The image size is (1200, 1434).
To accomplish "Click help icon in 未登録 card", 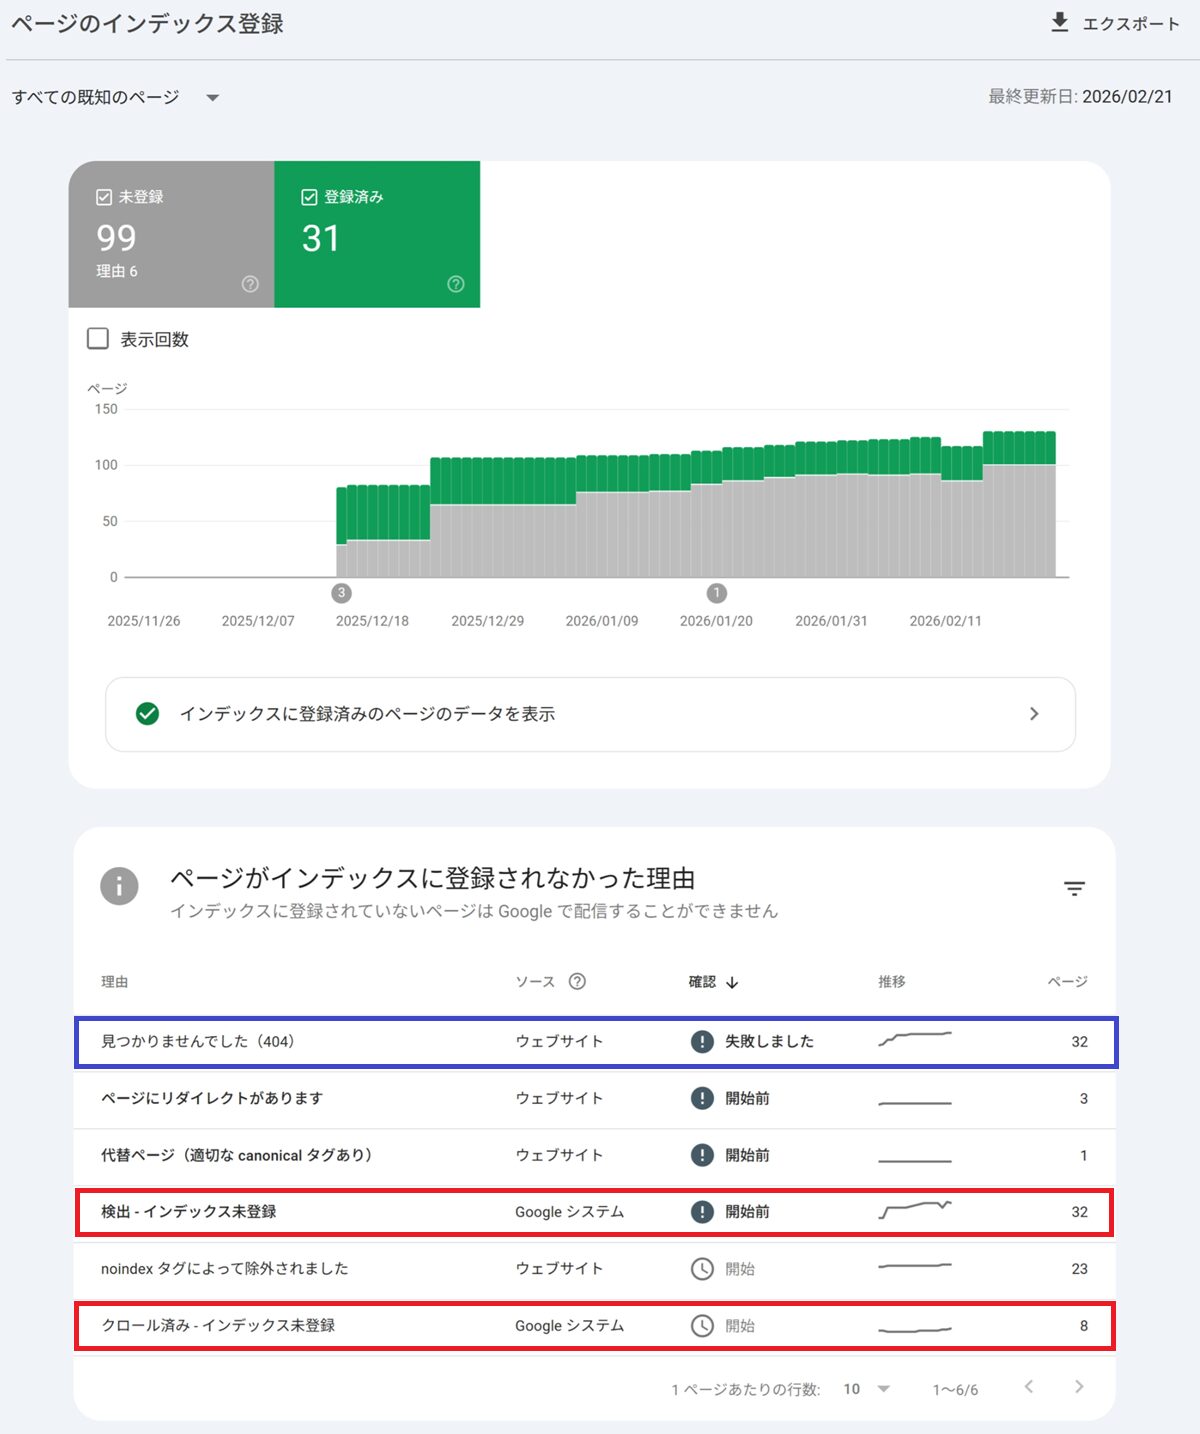I will 250,284.
